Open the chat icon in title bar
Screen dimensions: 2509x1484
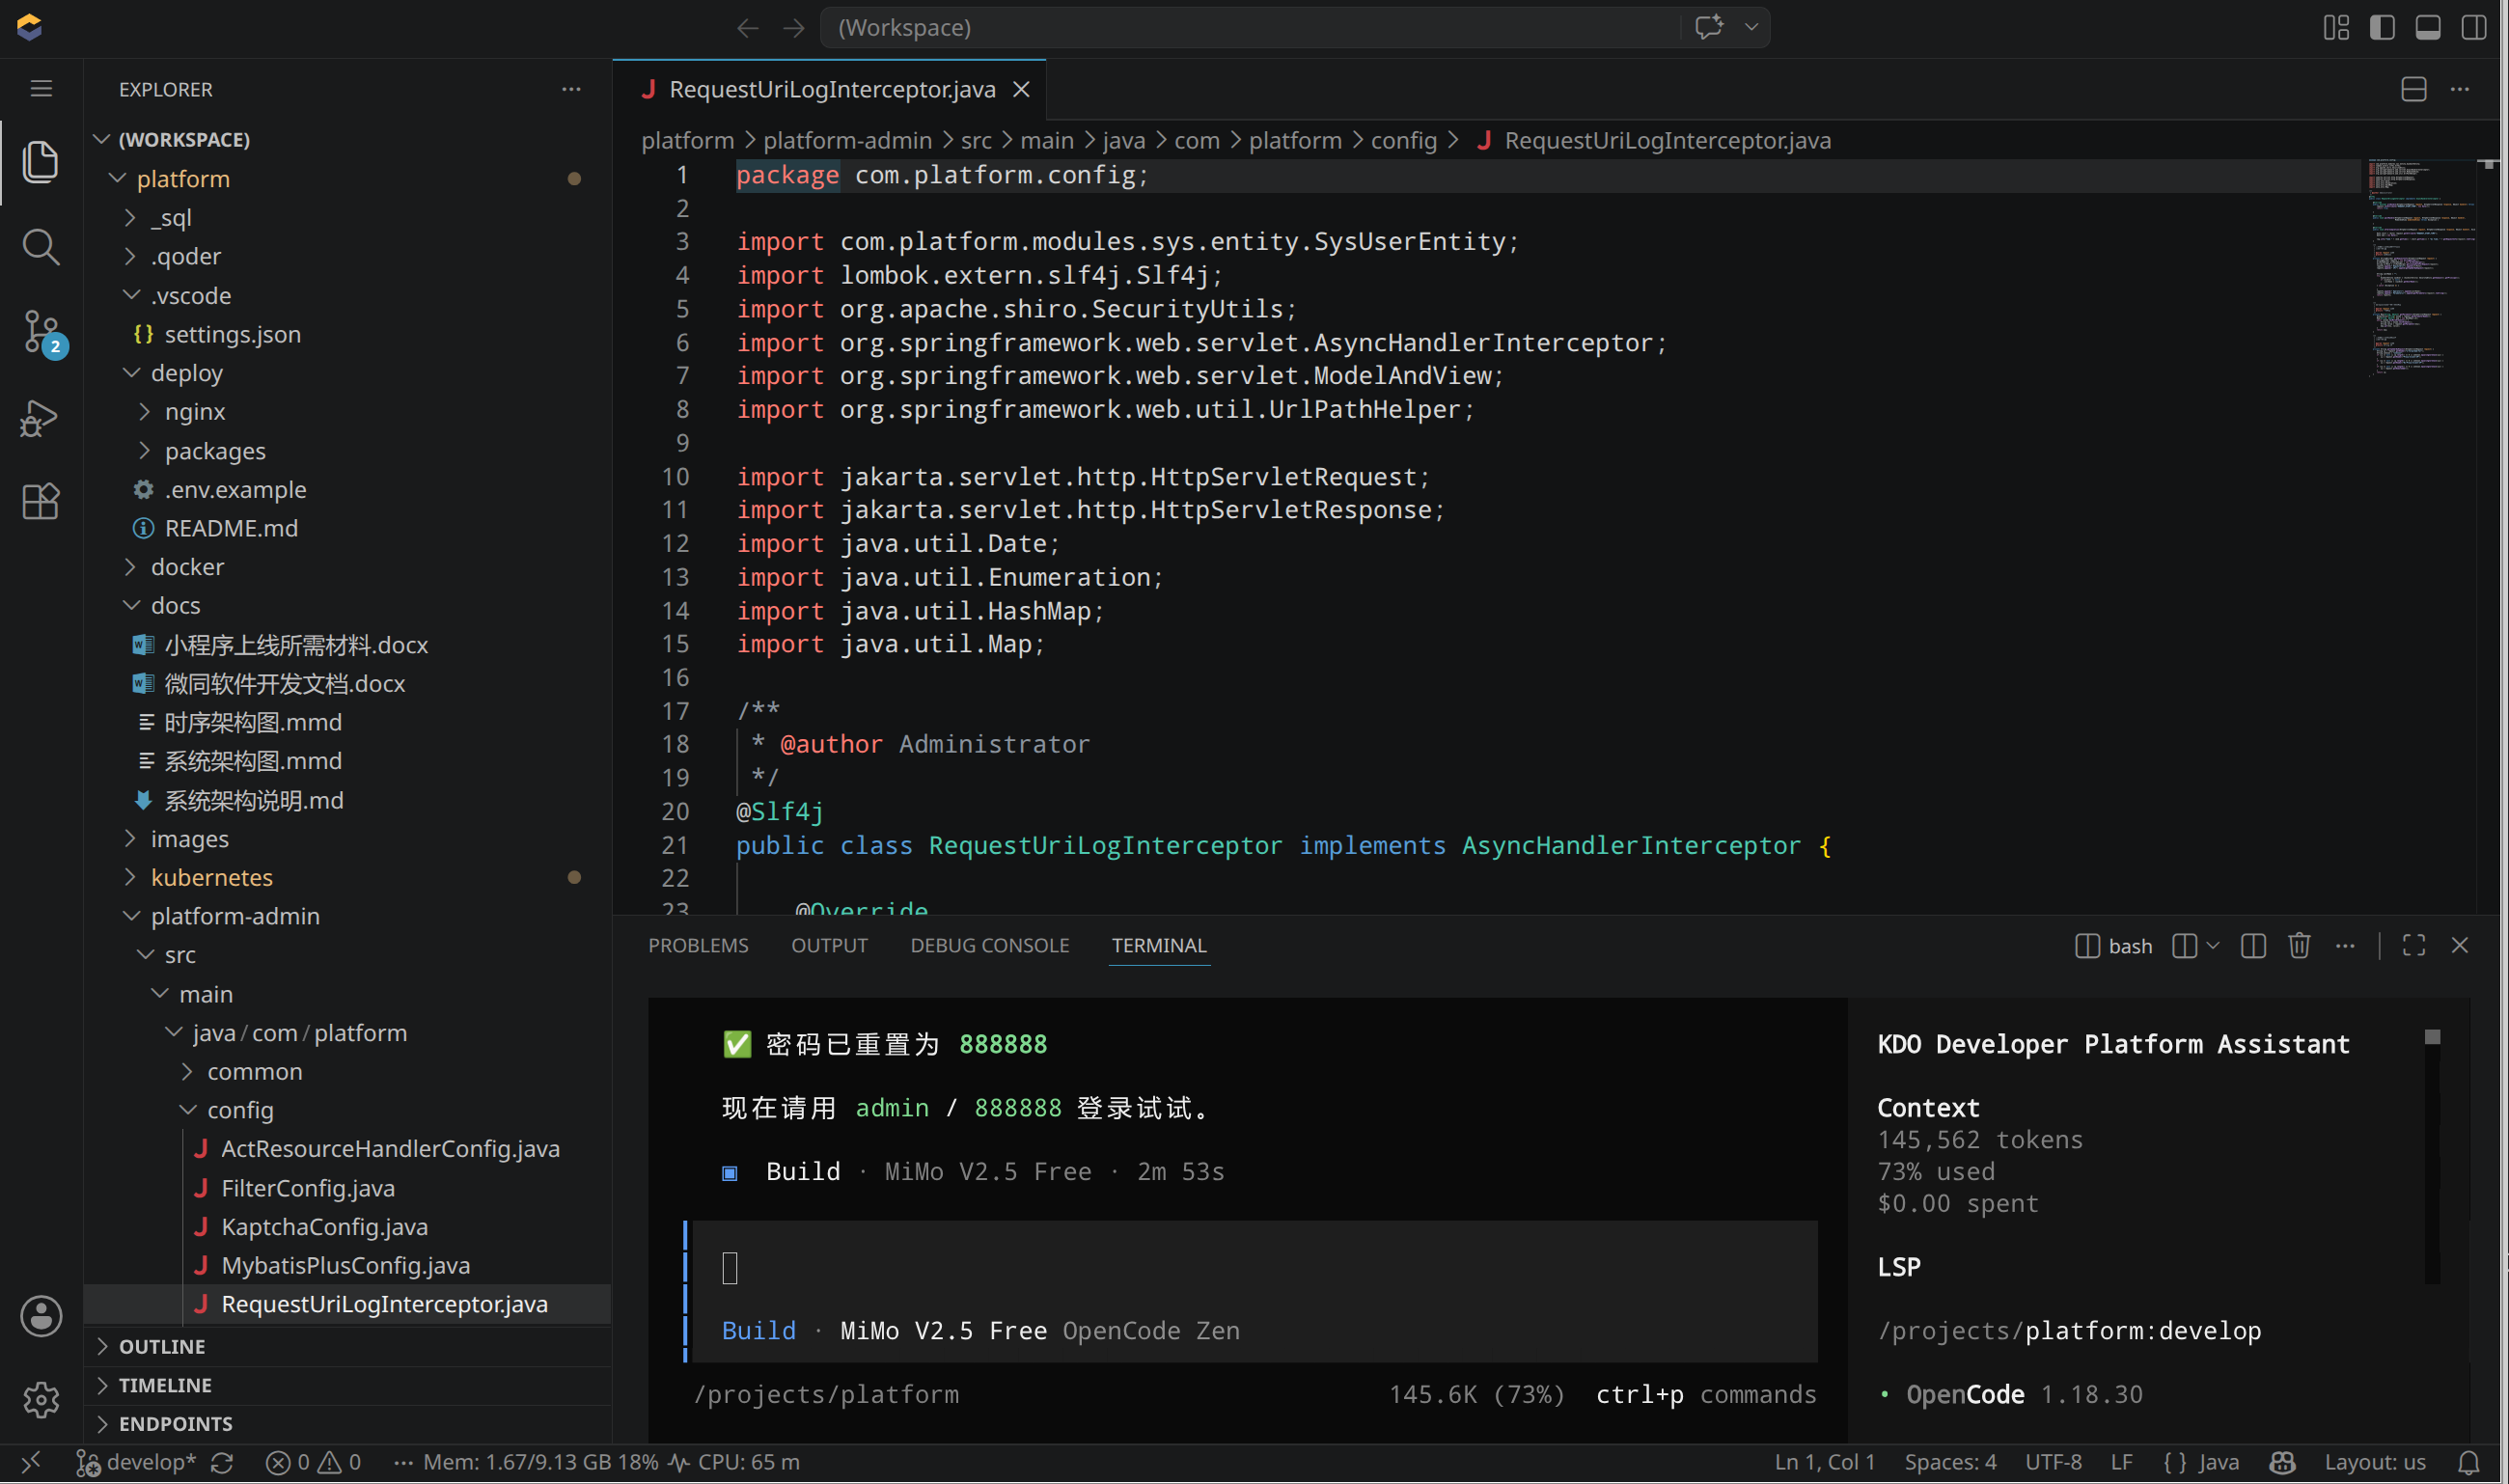click(x=1709, y=27)
